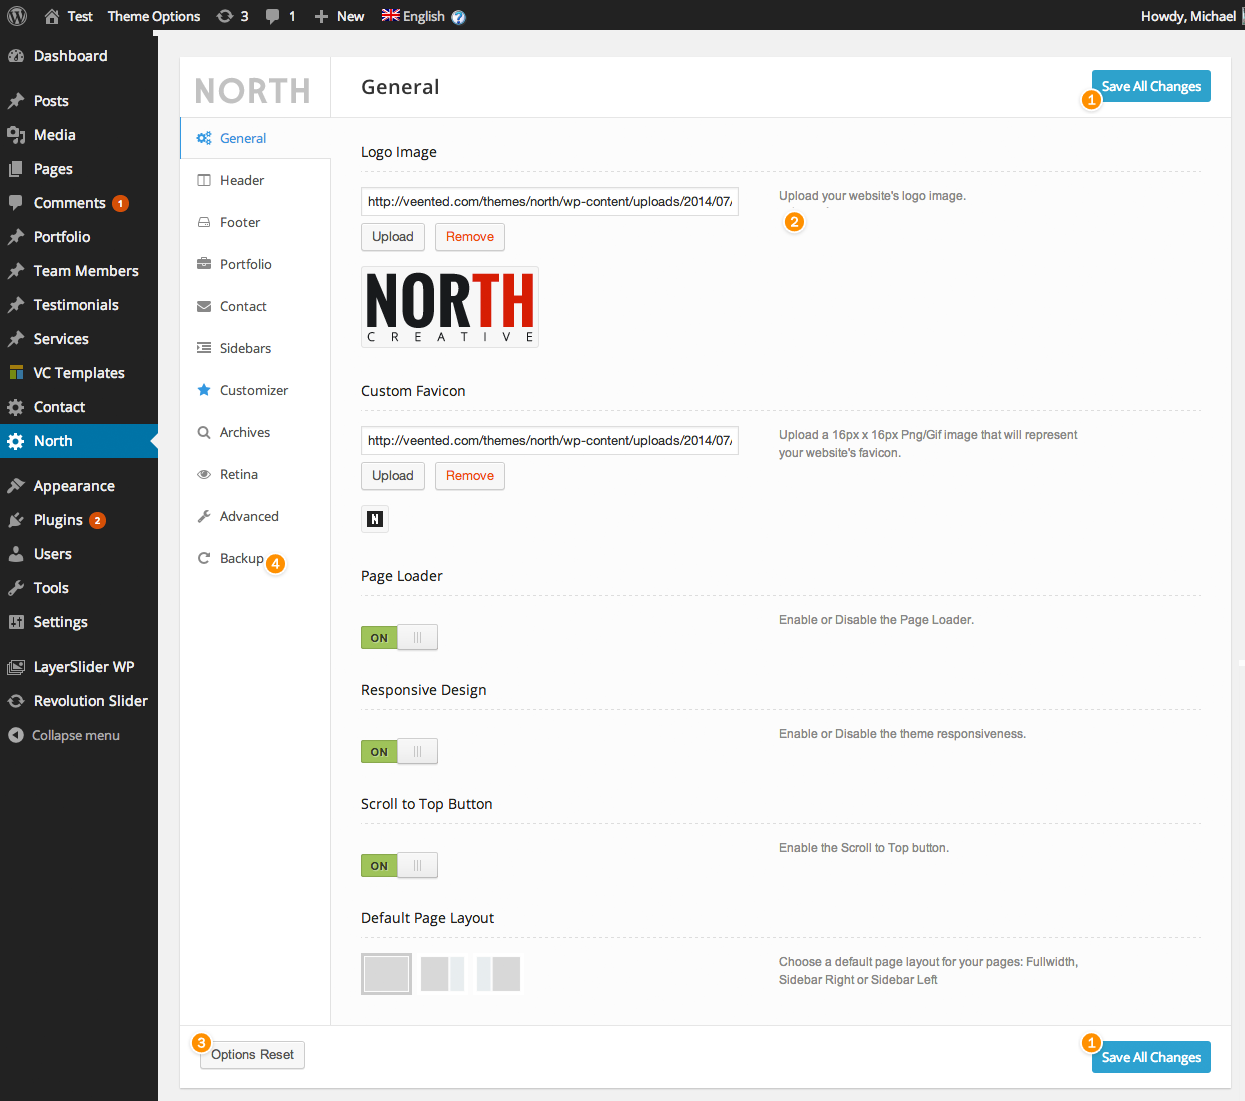The width and height of the screenshot is (1245, 1101).
Task: Remove the custom favicon
Action: coord(470,476)
